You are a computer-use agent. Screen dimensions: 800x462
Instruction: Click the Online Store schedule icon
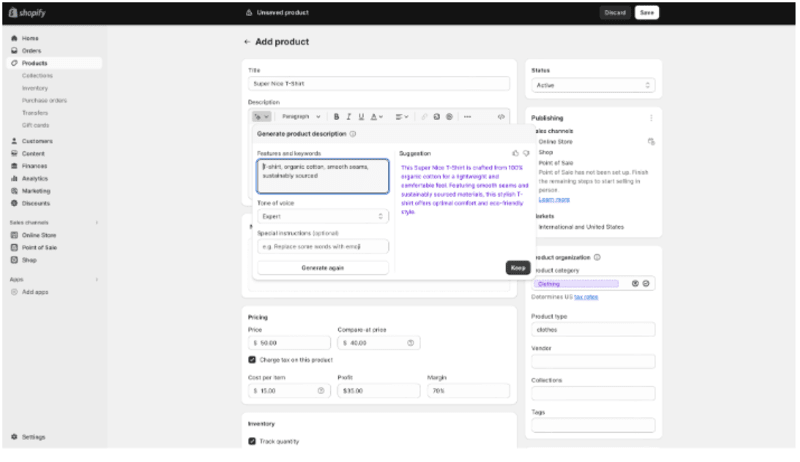(x=651, y=142)
